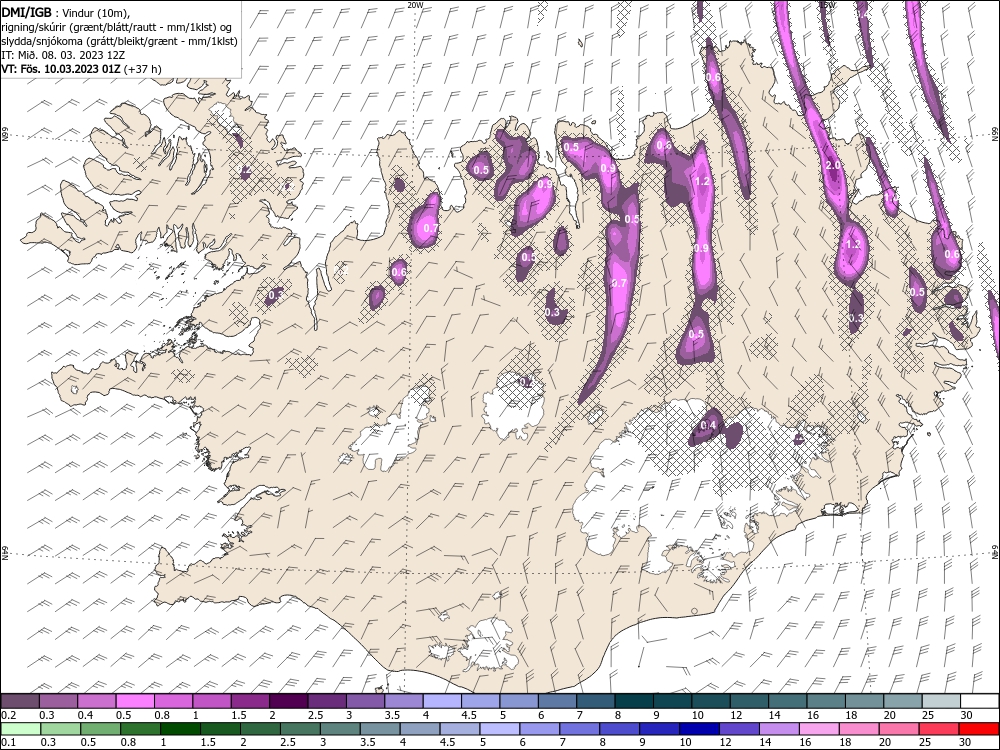The width and height of the screenshot is (1000, 750).
Task: Select the red-pink rain swatch labeled 25
Action: pos(939,729)
